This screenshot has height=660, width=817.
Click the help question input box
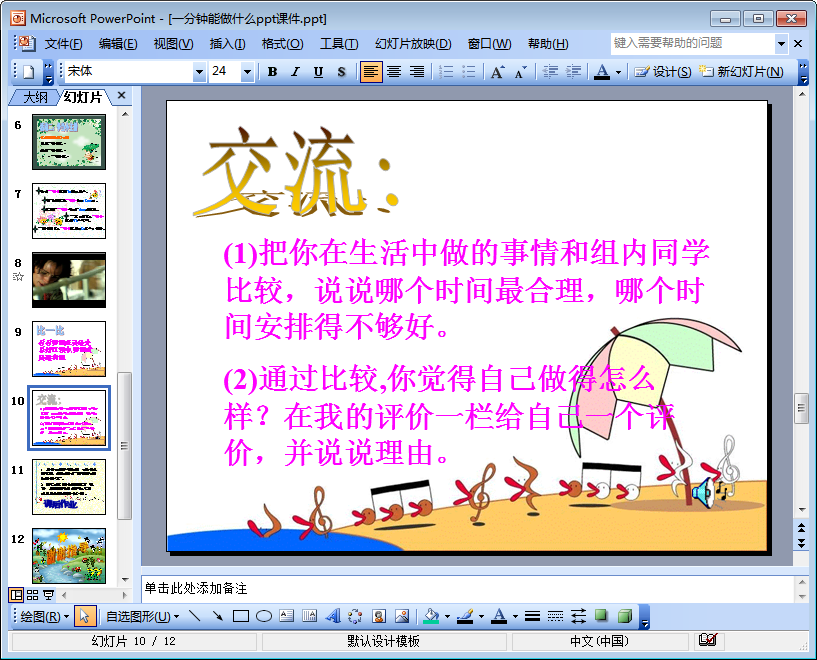point(693,43)
